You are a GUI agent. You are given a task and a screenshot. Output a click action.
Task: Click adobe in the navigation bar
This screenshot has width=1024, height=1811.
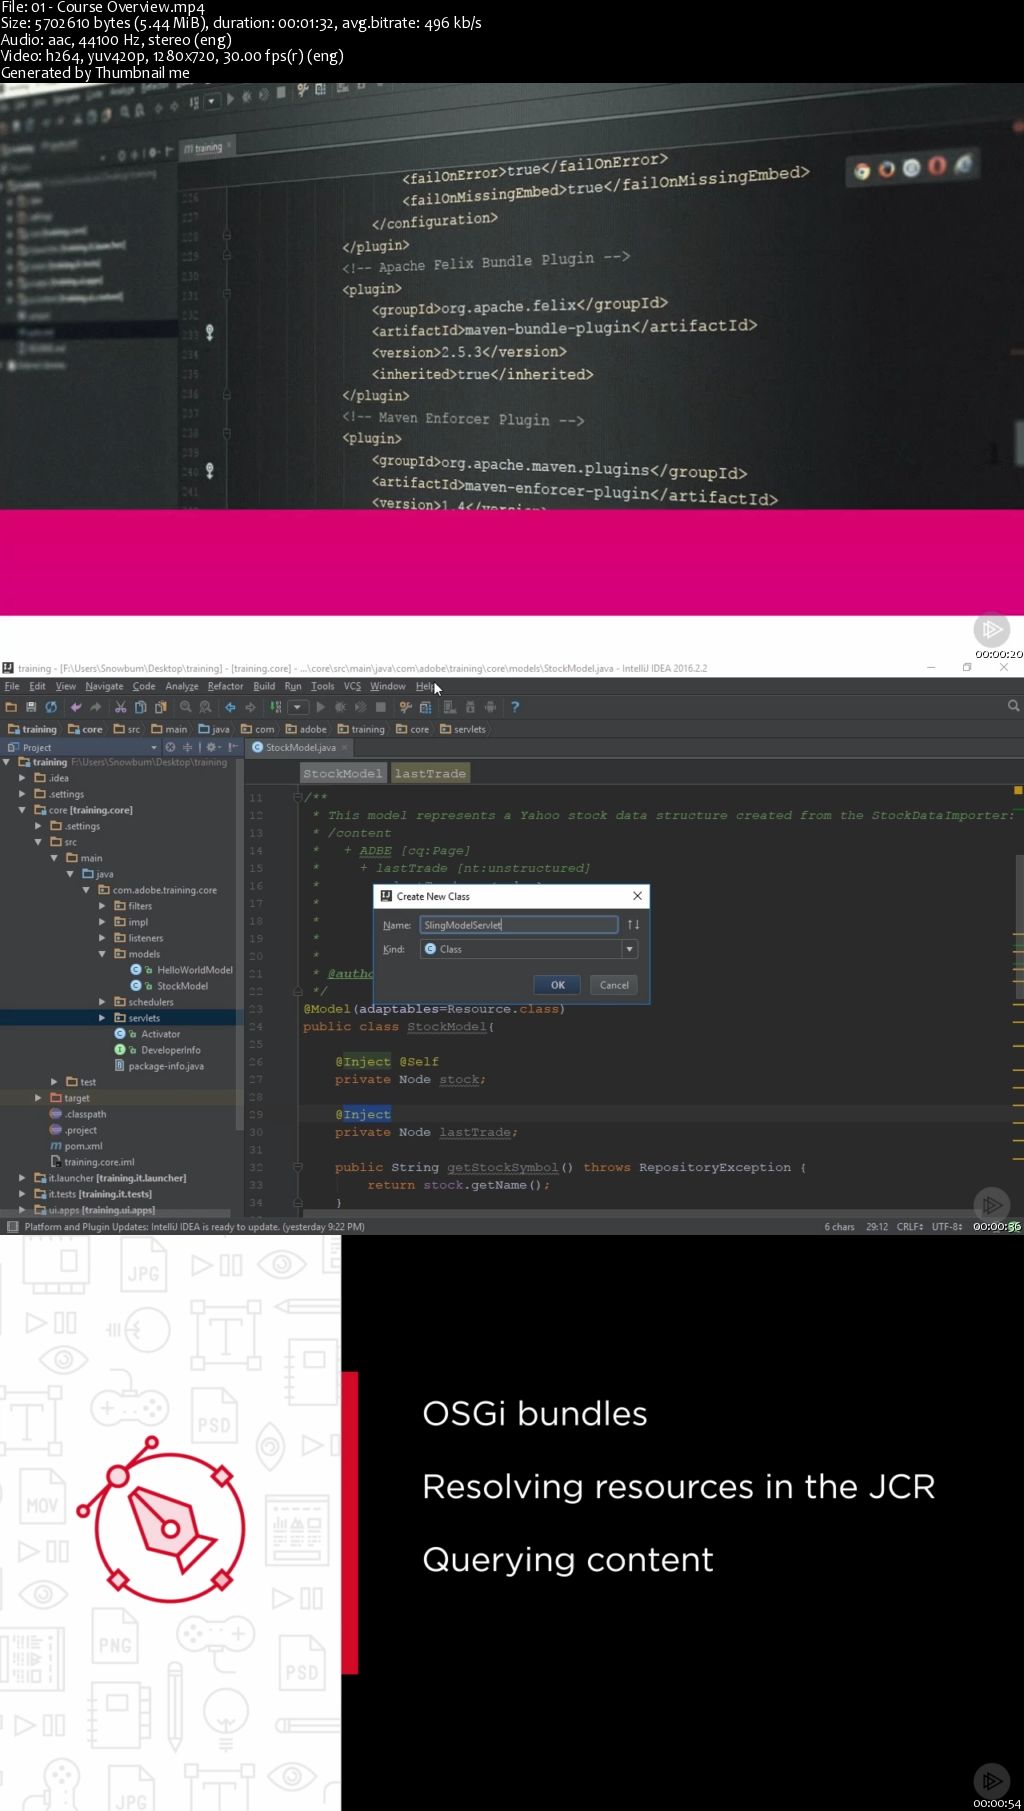[307, 729]
